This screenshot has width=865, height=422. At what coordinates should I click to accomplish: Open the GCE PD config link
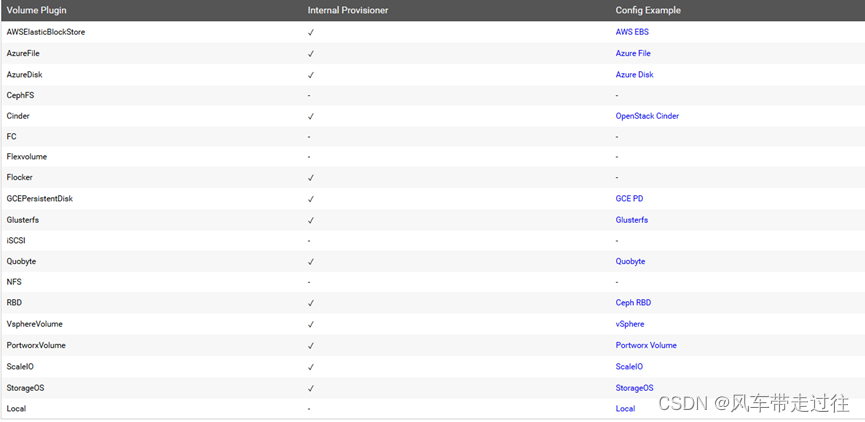click(x=629, y=199)
